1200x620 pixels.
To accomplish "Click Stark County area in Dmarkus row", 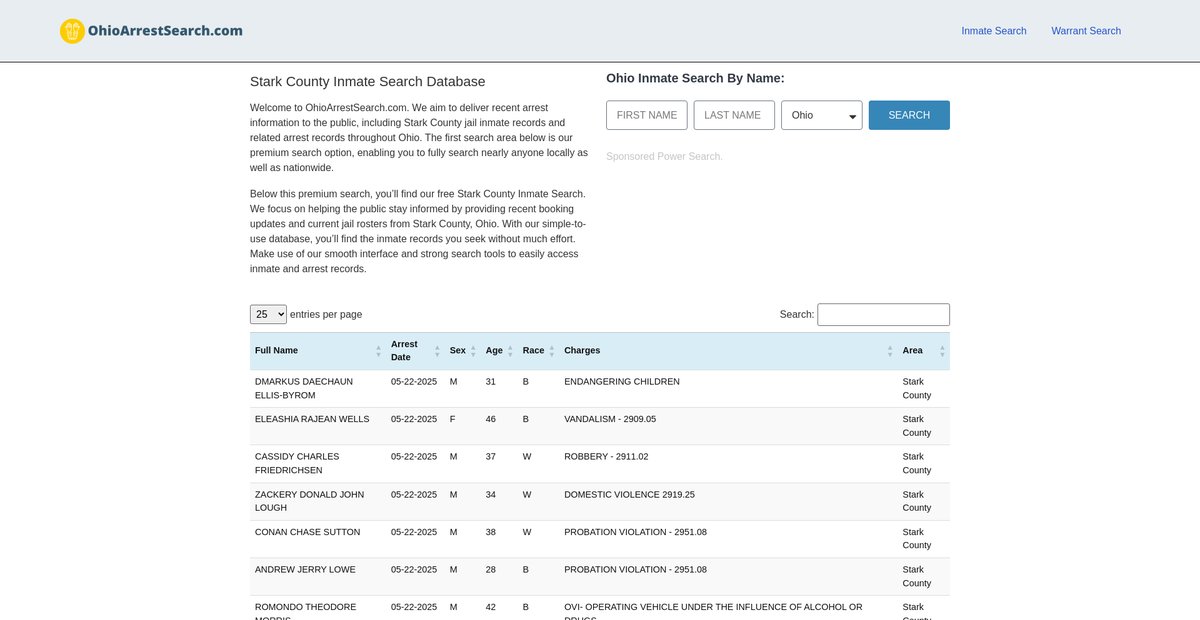I will (x=917, y=389).
